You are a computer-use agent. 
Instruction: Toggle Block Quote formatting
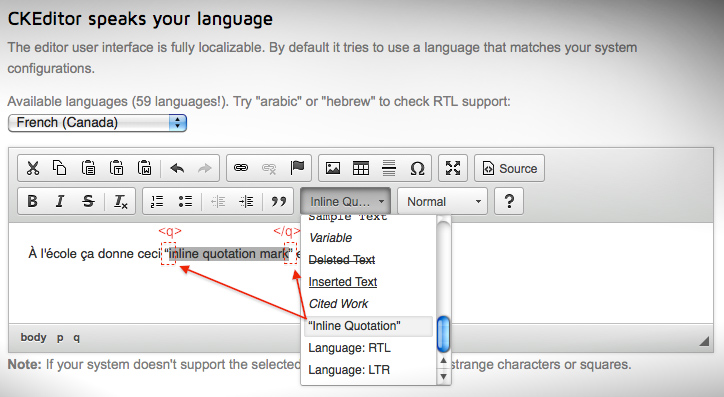tap(278, 201)
